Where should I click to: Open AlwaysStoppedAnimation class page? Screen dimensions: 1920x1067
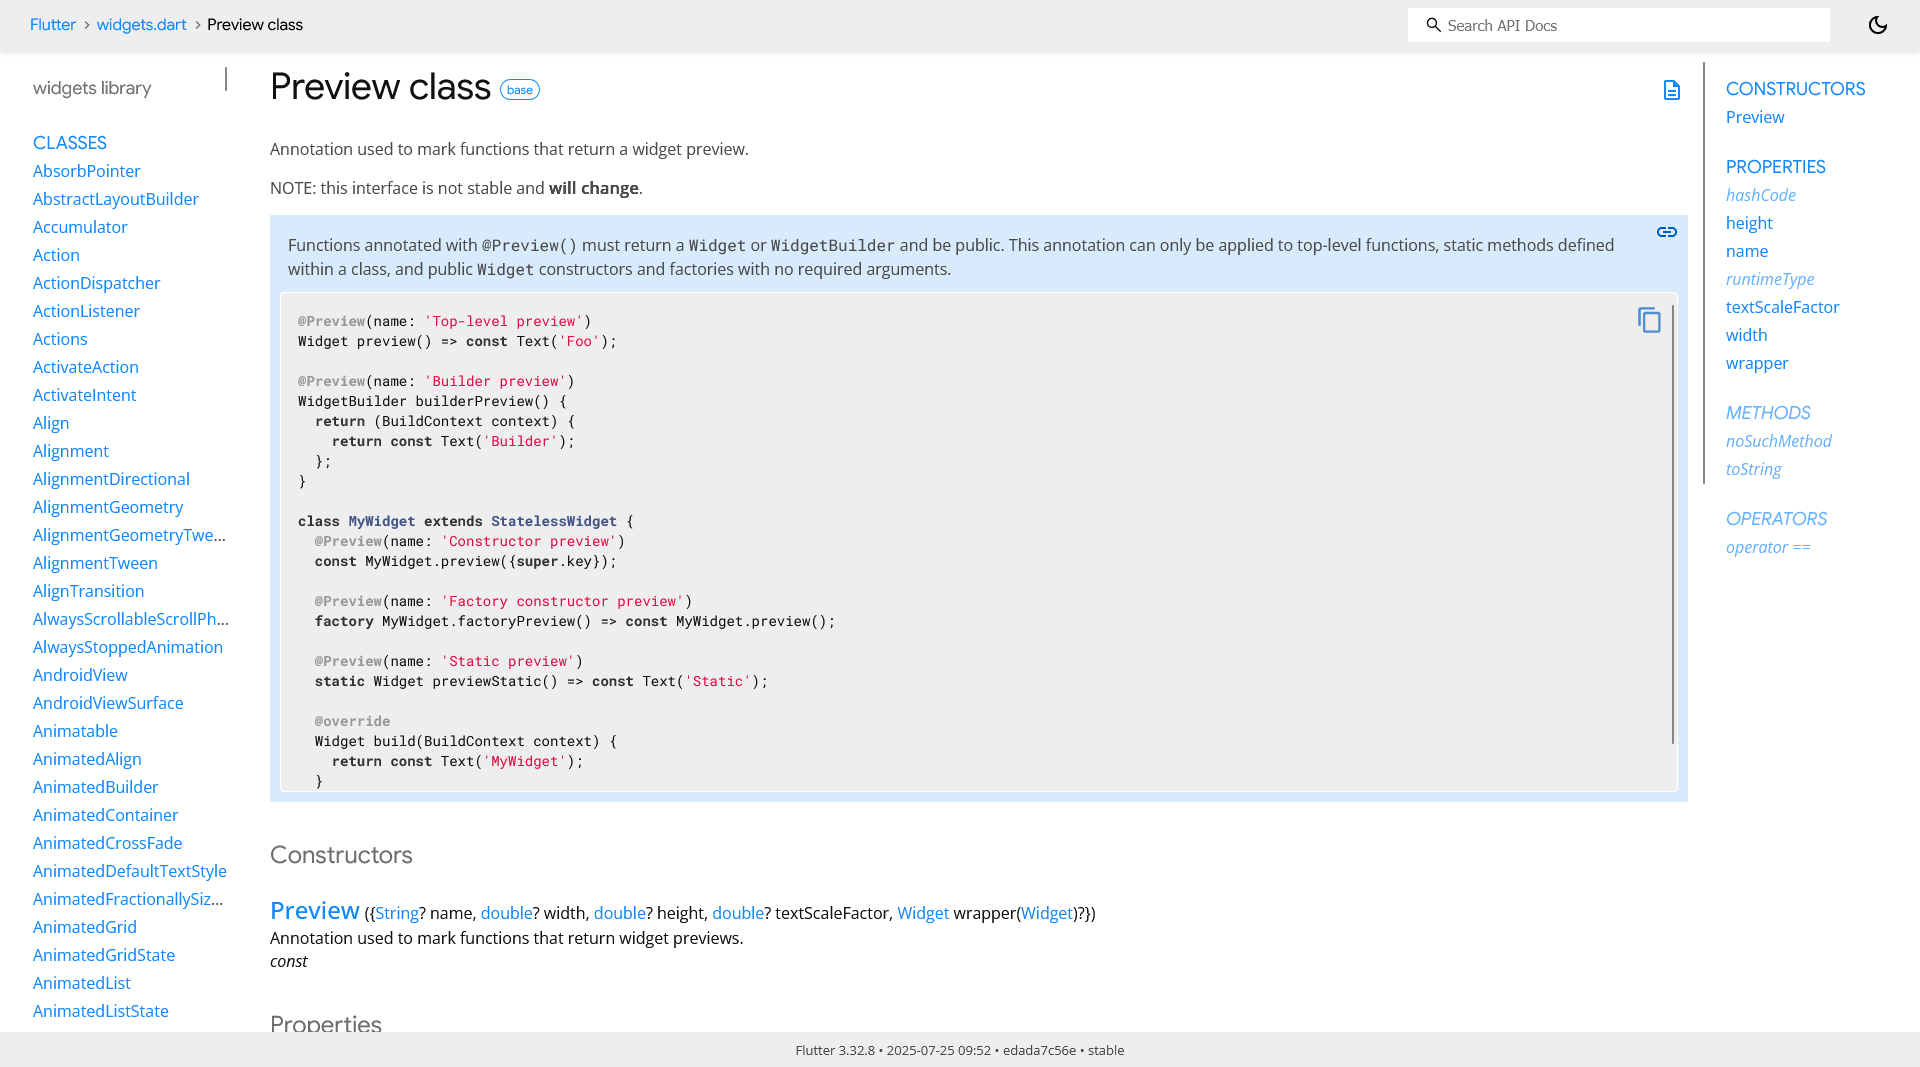[128, 647]
